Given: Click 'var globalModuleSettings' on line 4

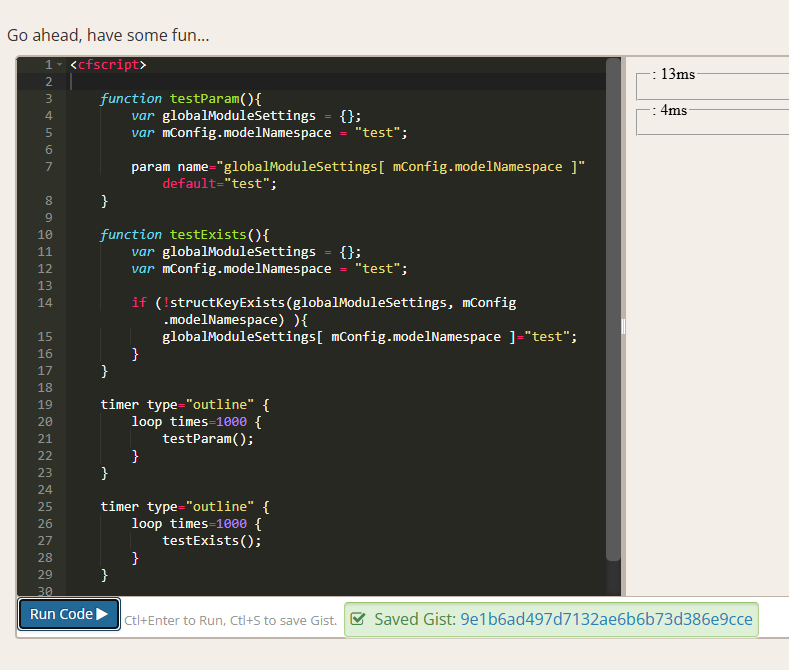Looking at the screenshot, I should click(223, 116).
